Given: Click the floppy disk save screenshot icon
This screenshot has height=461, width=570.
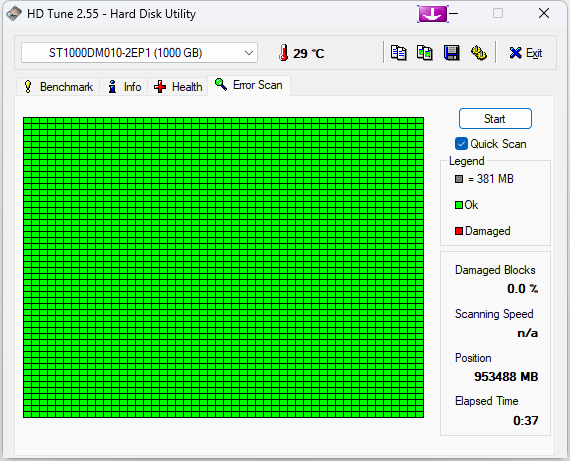Looking at the screenshot, I should coord(451,53).
